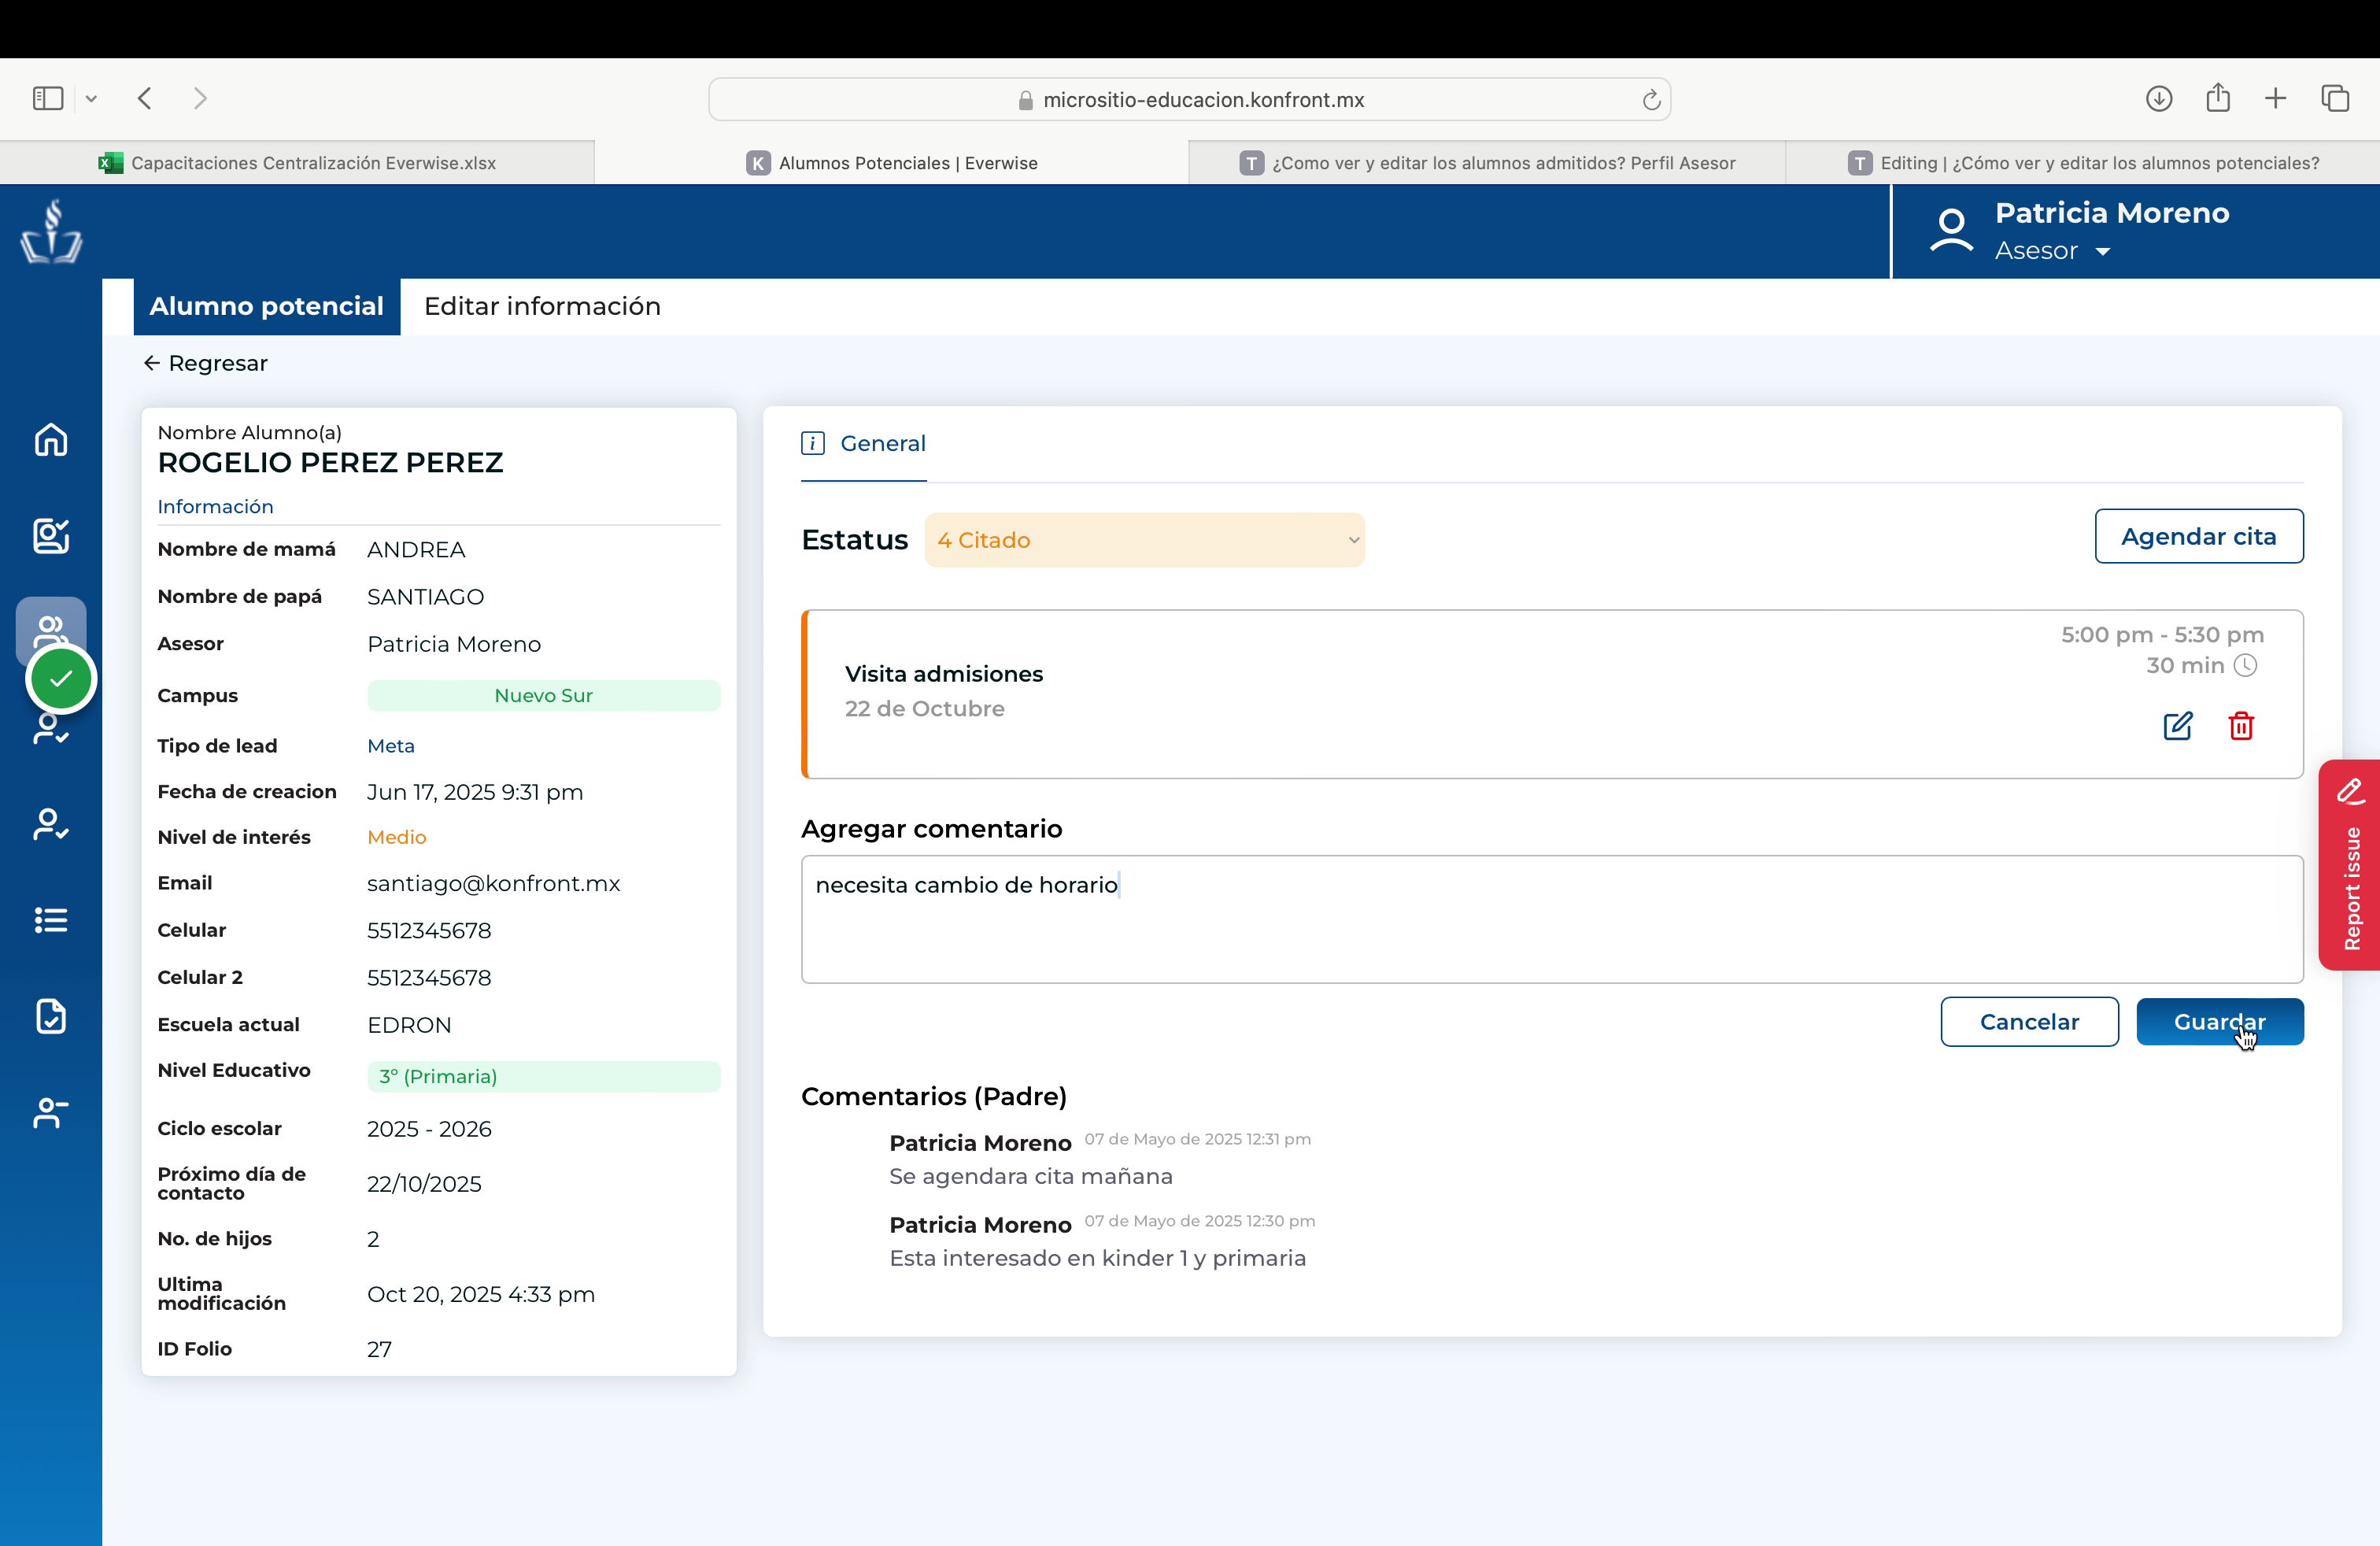Screen dimensions: 2380x1546
Task: Toggle the Safari sidebar
Action: point(48,98)
